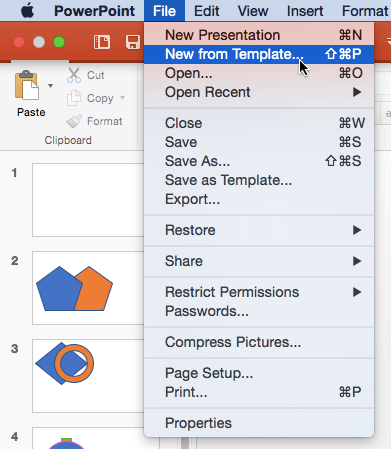Open the Insert menu
Image resolution: width=391 pixels, height=449 pixels.
[x=305, y=11]
